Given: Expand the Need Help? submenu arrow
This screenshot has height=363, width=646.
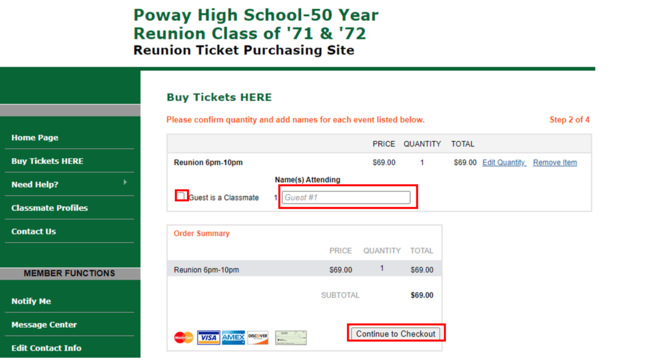Looking at the screenshot, I should point(125,182).
